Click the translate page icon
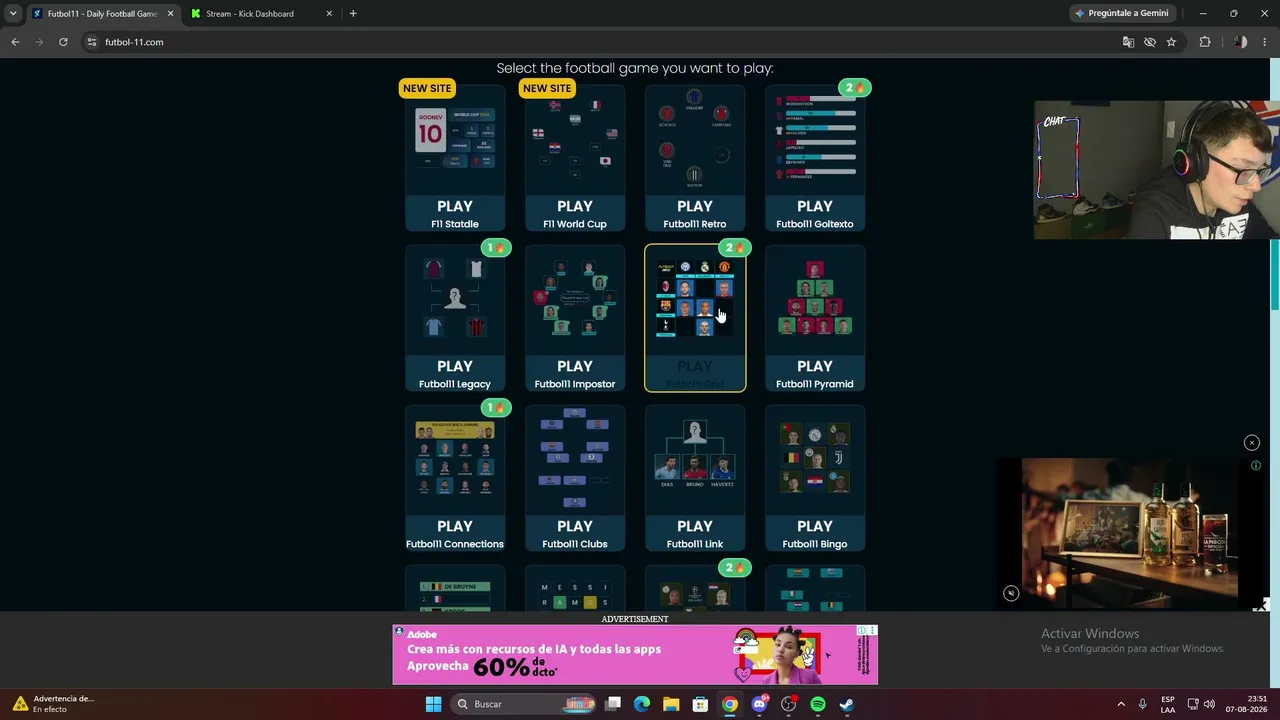This screenshot has height=720, width=1280. coord(1128,42)
